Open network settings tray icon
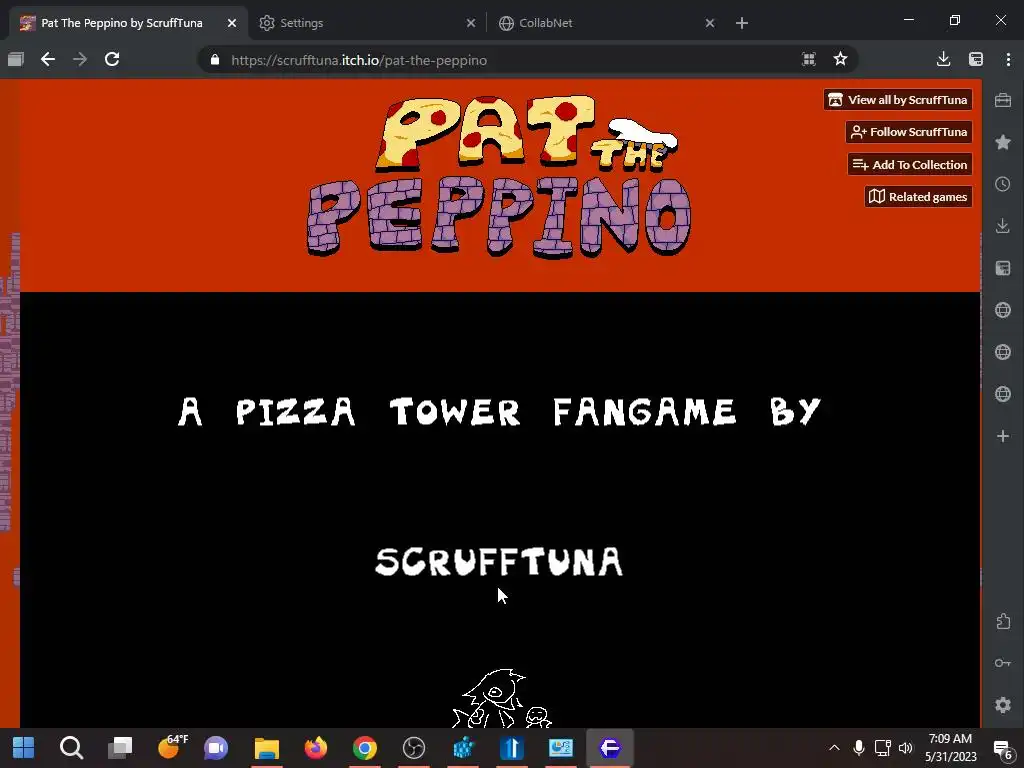 point(882,748)
